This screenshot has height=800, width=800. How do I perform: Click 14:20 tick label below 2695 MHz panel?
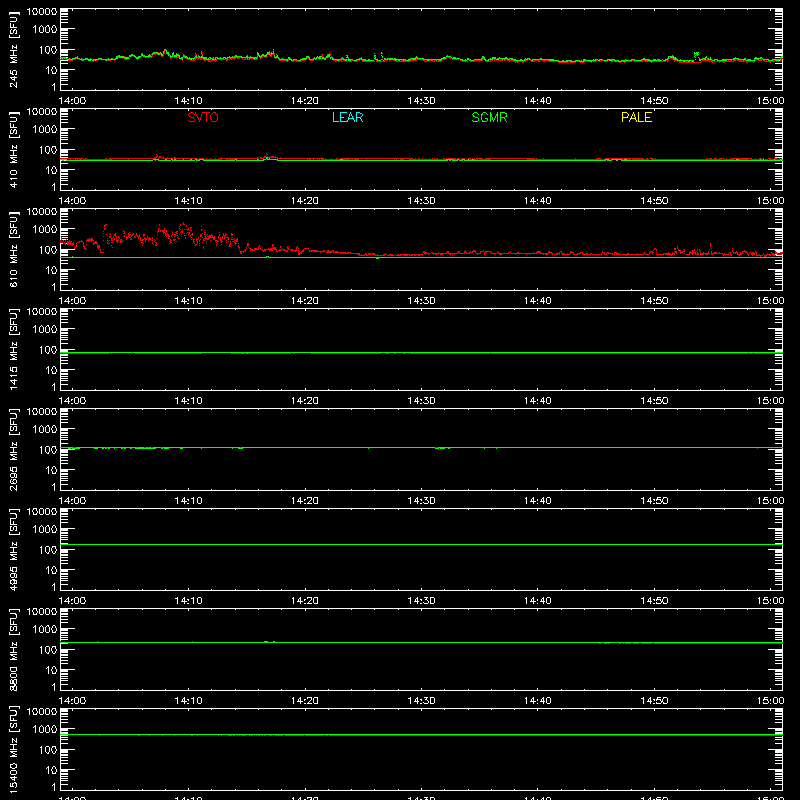pos(305,501)
